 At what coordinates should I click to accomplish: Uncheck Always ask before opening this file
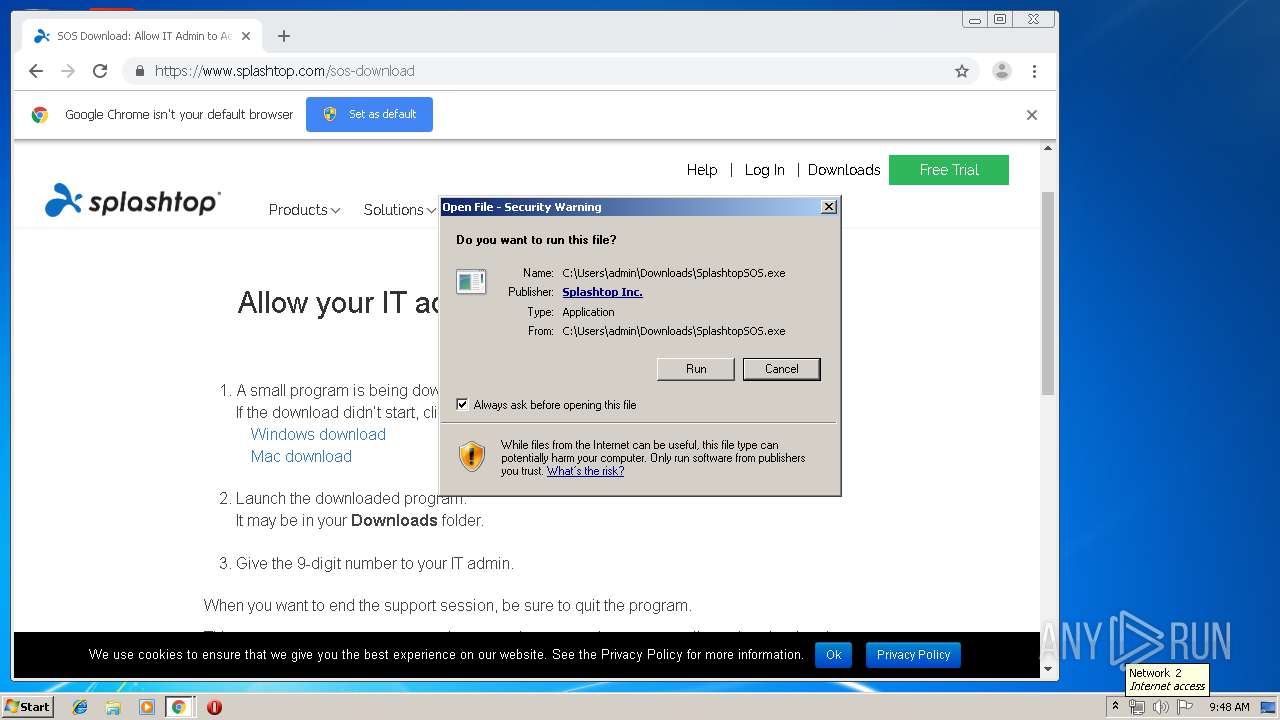[462, 405]
